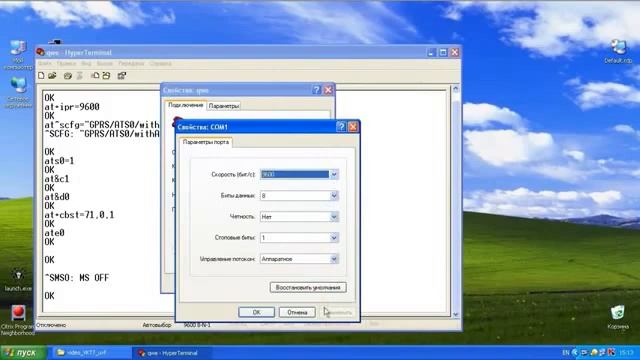Select the Сетевое окружение desktop icon
This screenshot has height=360, width=640.
pyautogui.click(x=18, y=93)
